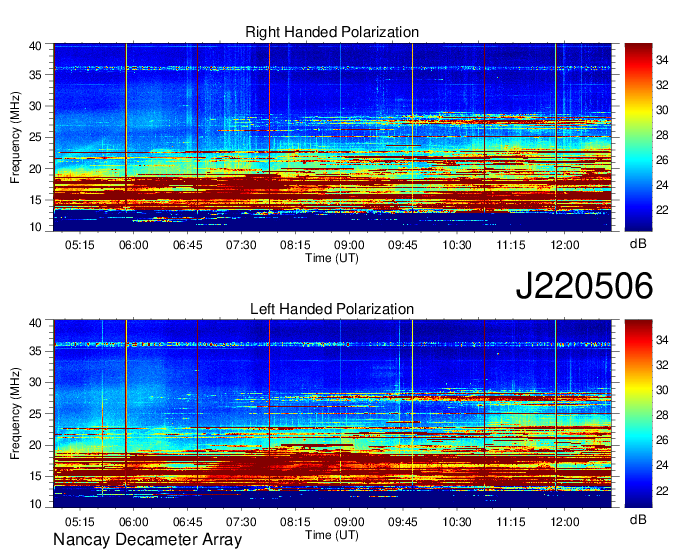The width and height of the screenshot is (680, 552).
Task: Click the "dB" unit under the Right Handed colorbar
Action: (638, 244)
